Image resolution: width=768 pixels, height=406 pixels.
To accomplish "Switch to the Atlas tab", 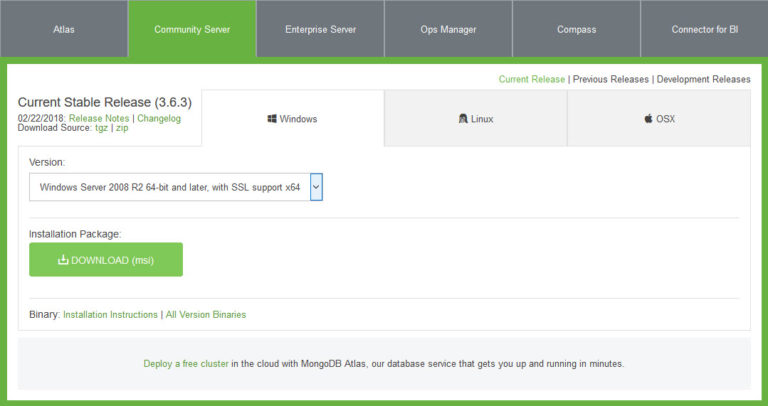I will coord(64,29).
